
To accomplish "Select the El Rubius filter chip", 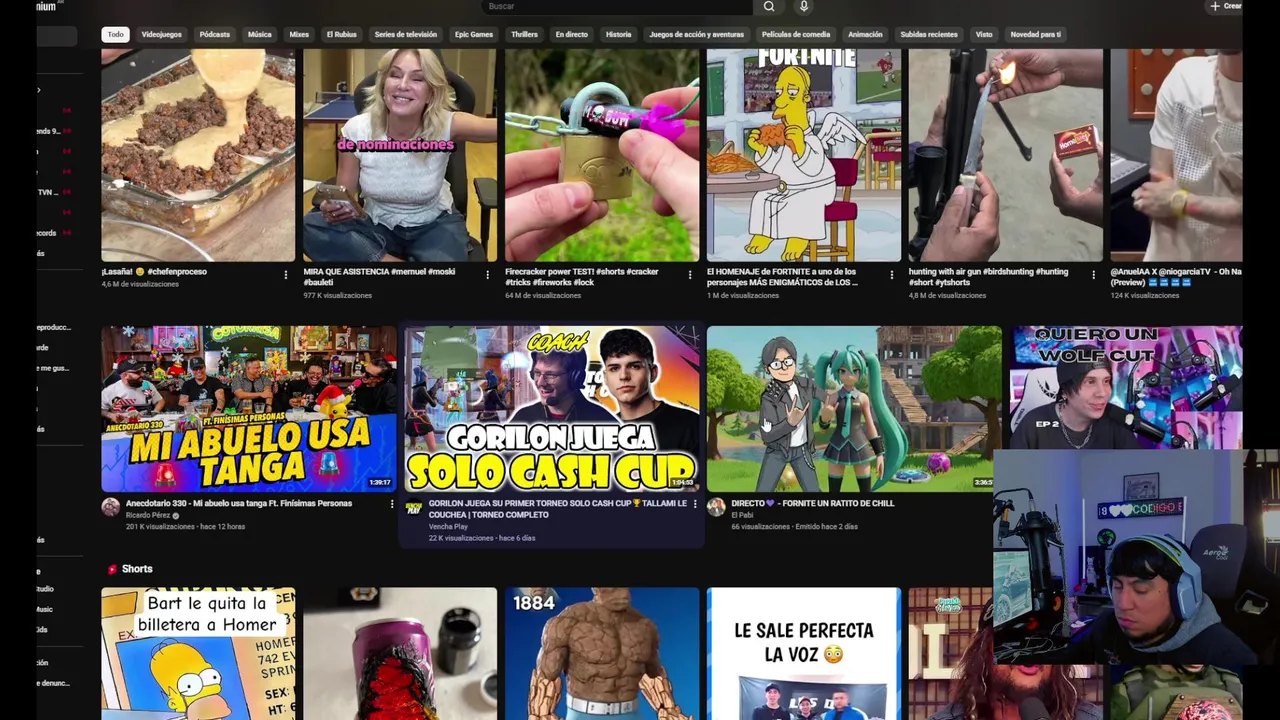I will [341, 34].
